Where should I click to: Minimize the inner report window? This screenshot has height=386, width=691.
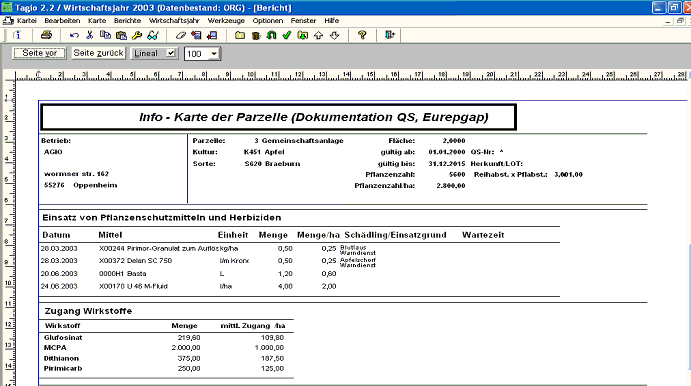click(669, 21)
